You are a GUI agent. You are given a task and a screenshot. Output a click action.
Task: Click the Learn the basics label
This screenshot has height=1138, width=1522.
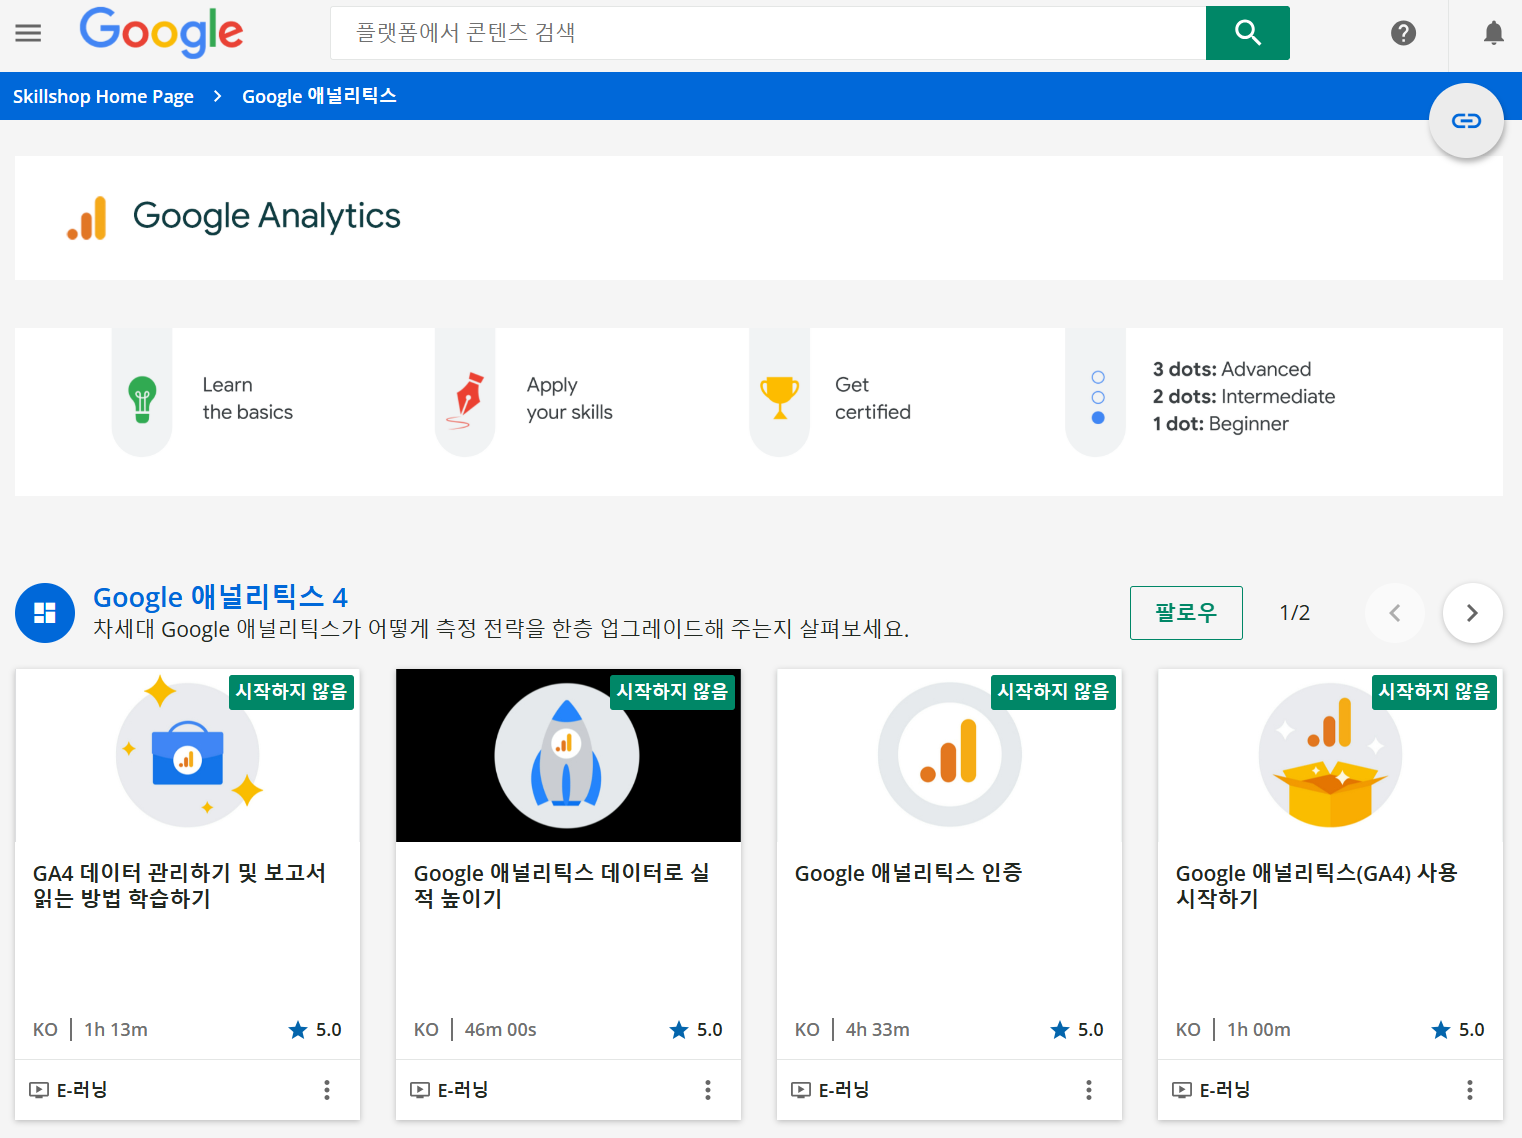(x=247, y=398)
